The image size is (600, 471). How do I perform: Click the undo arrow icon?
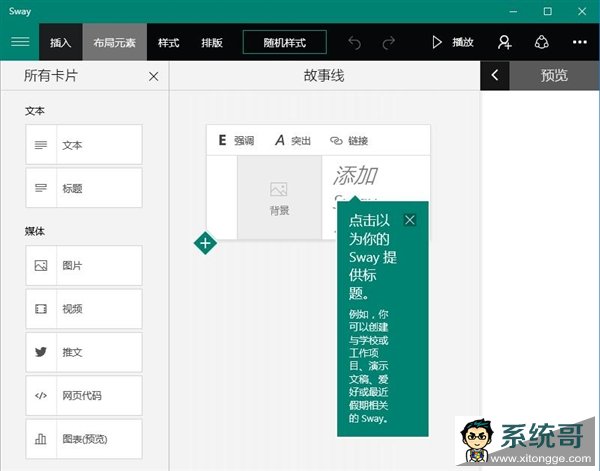click(x=355, y=42)
